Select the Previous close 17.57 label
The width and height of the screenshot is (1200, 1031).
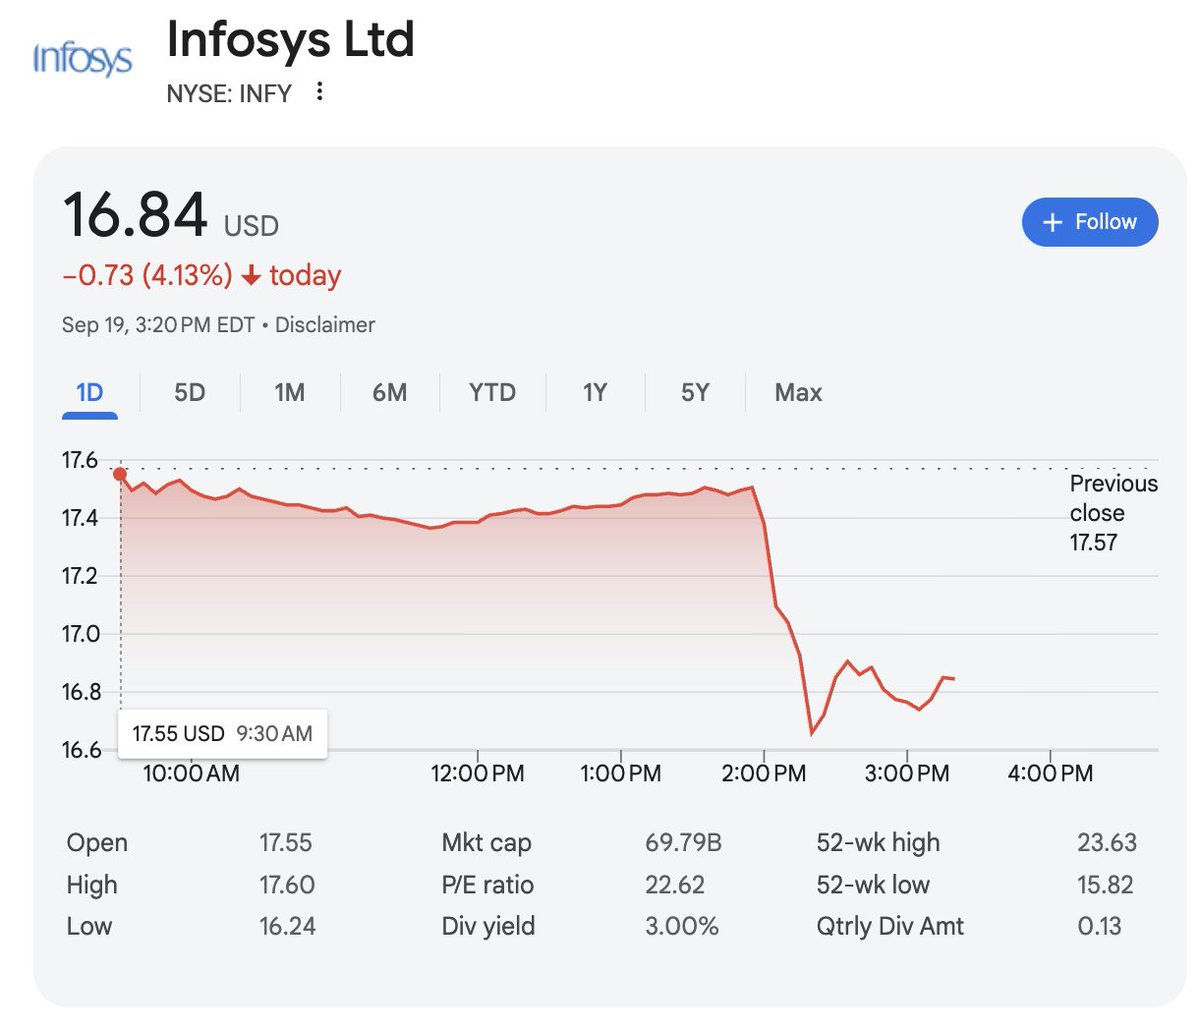pos(1113,513)
